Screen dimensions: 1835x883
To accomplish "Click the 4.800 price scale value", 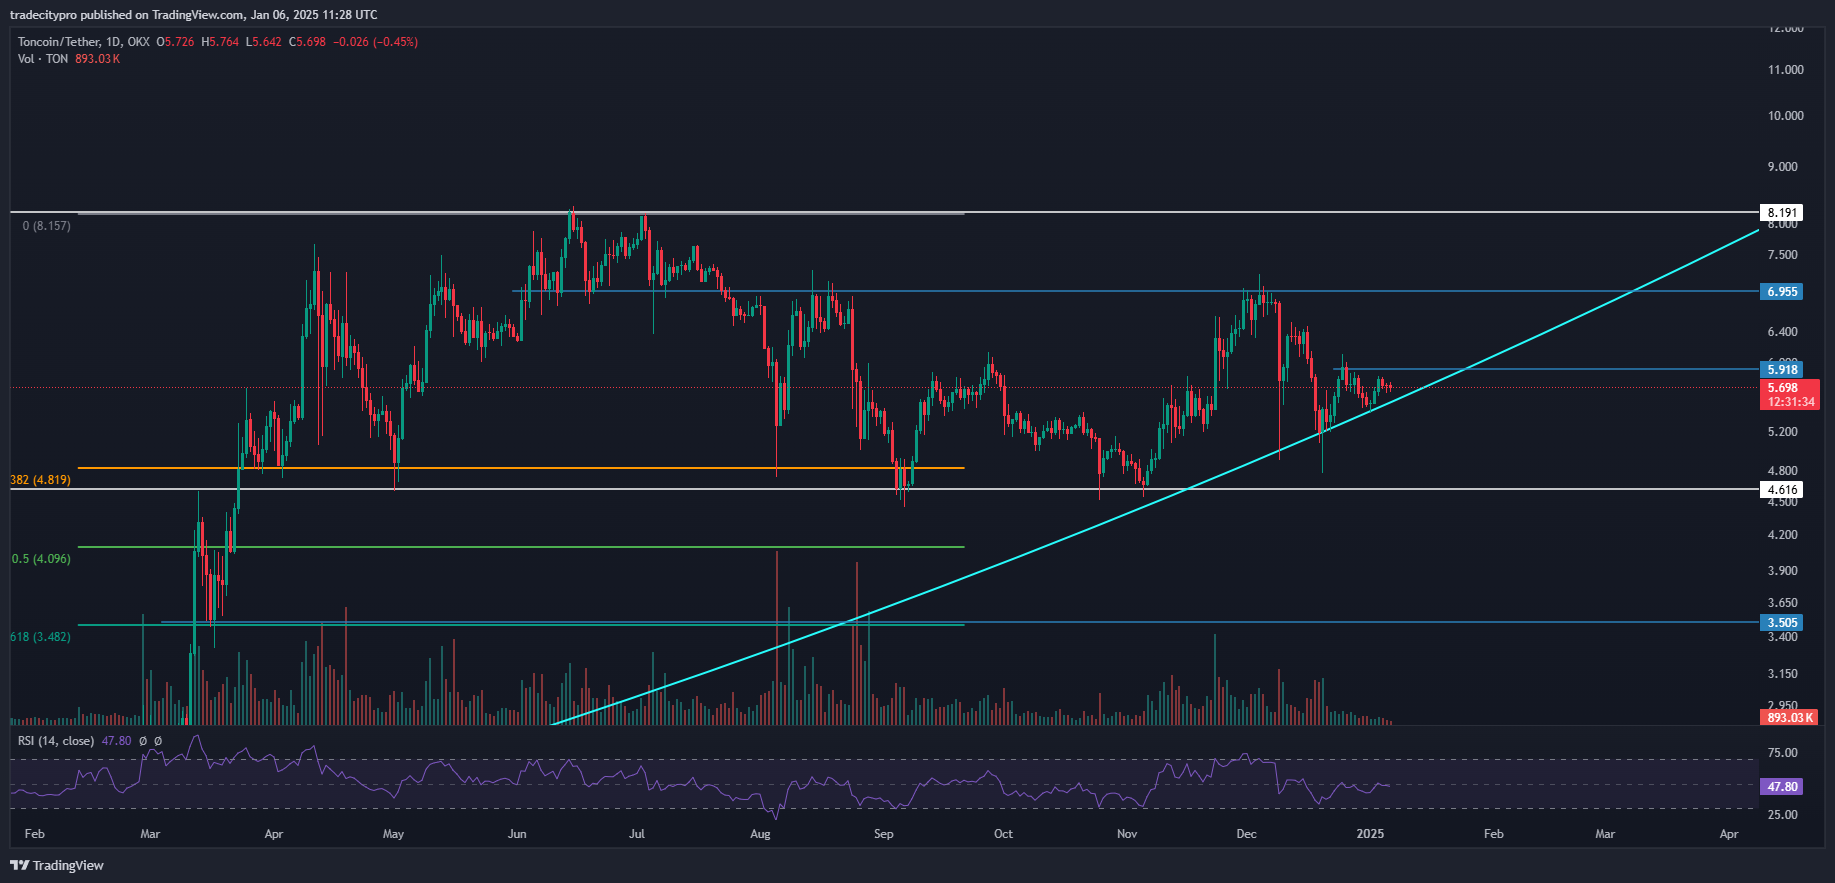I will (1782, 471).
